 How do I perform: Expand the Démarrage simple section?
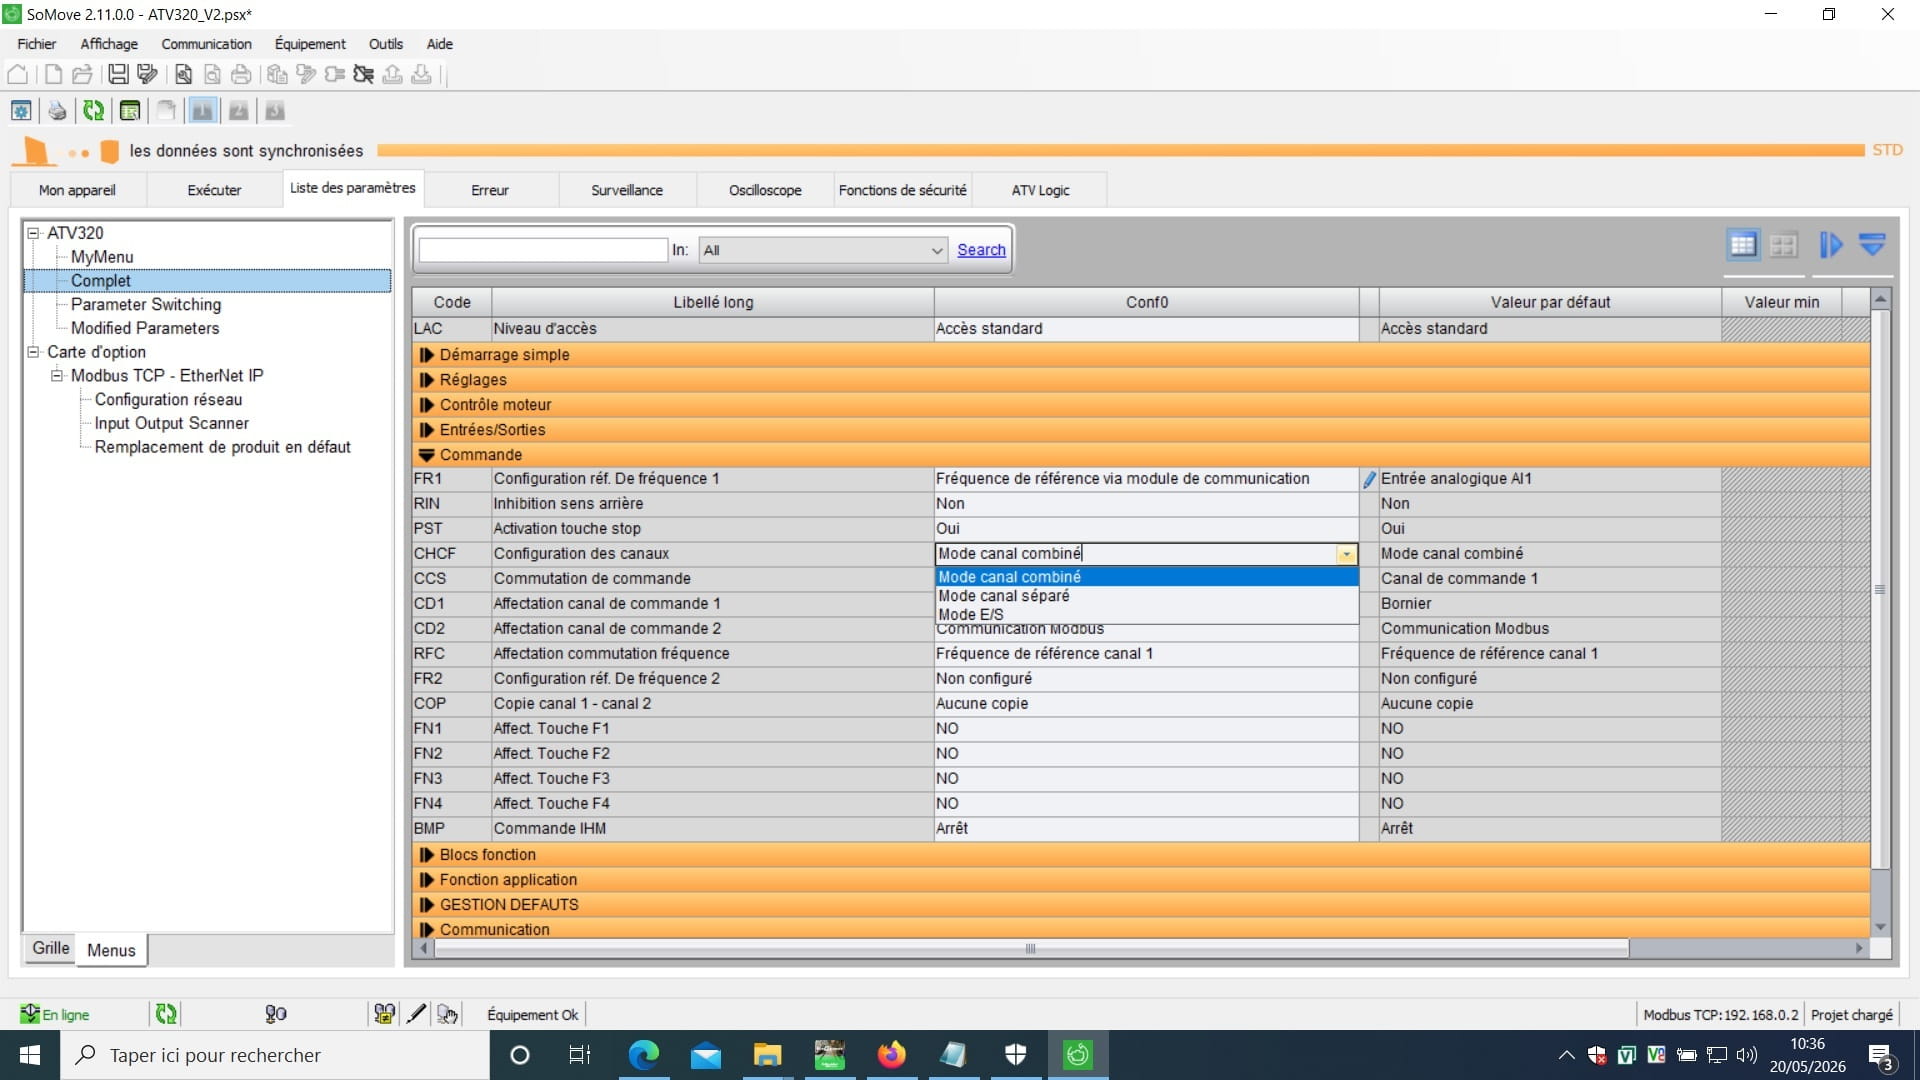pos(427,355)
